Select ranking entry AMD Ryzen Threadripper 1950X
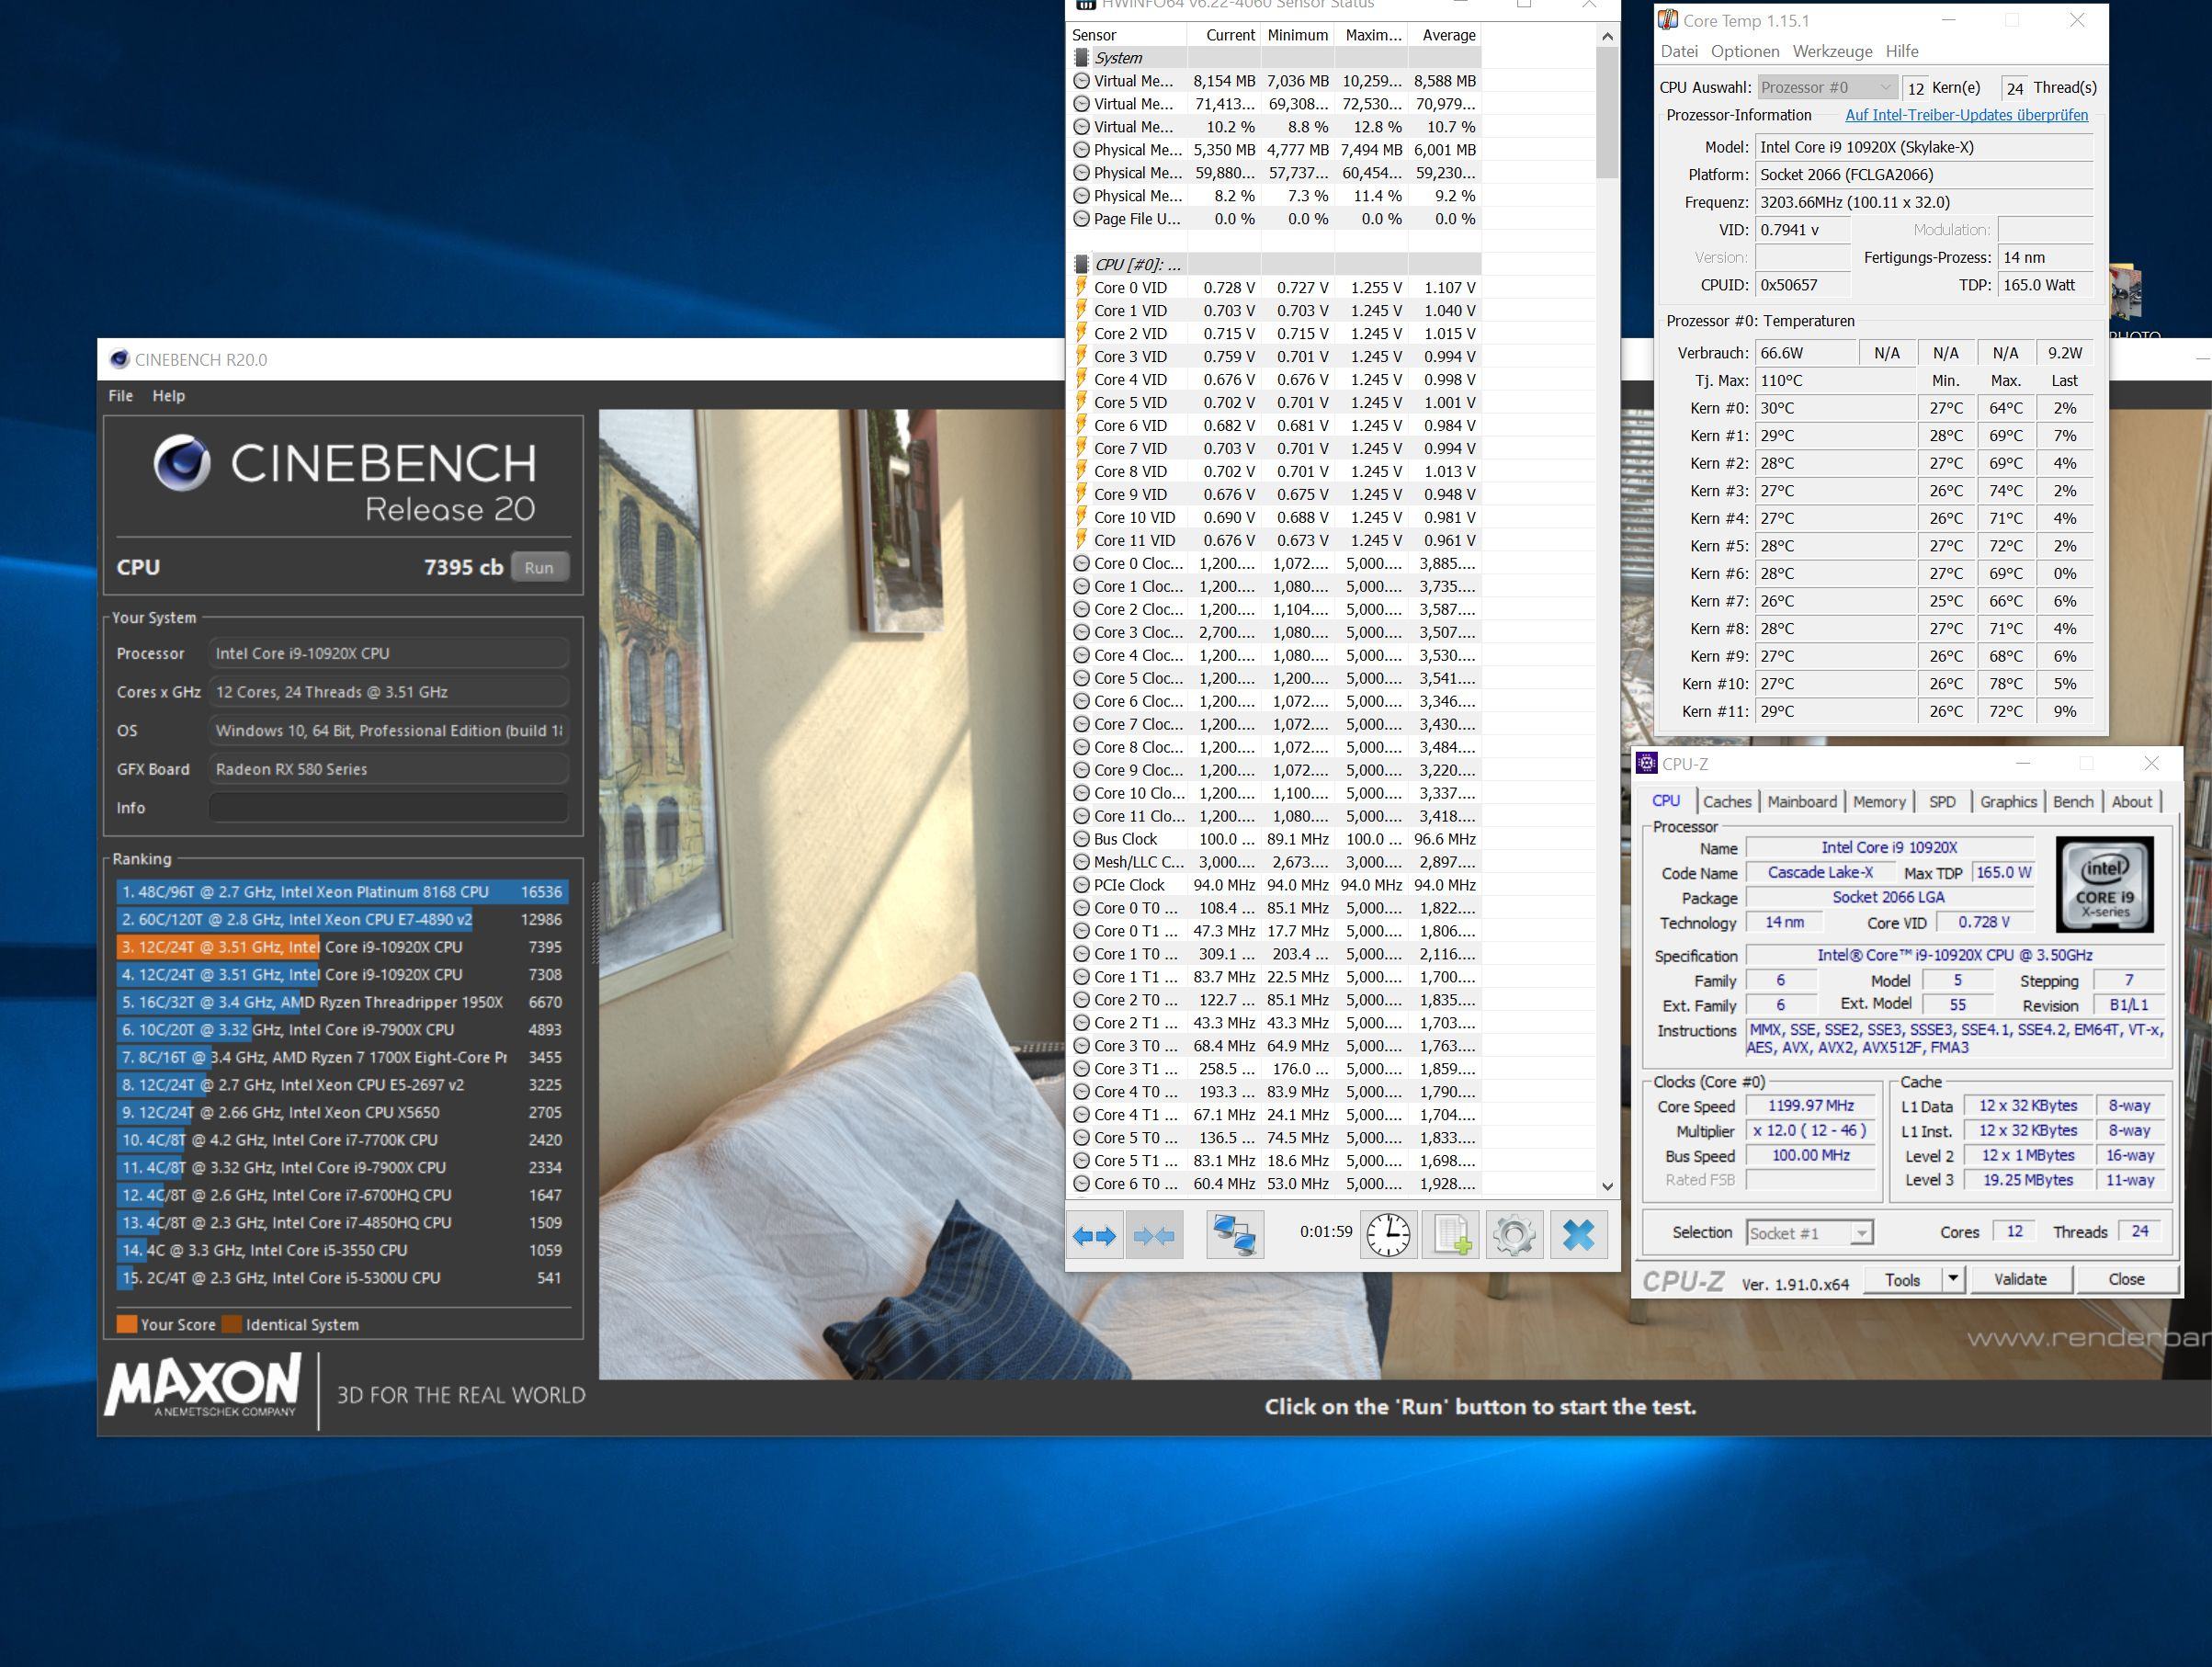This screenshot has width=2212, height=1667. tap(340, 1002)
